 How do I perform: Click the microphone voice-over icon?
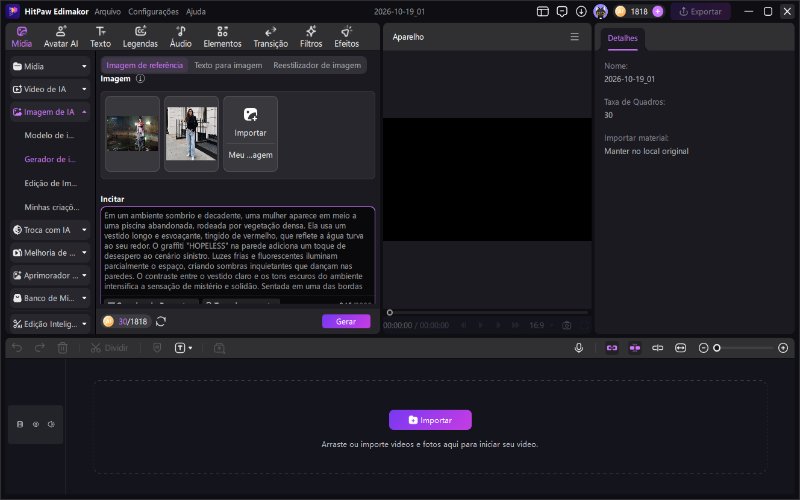click(579, 348)
